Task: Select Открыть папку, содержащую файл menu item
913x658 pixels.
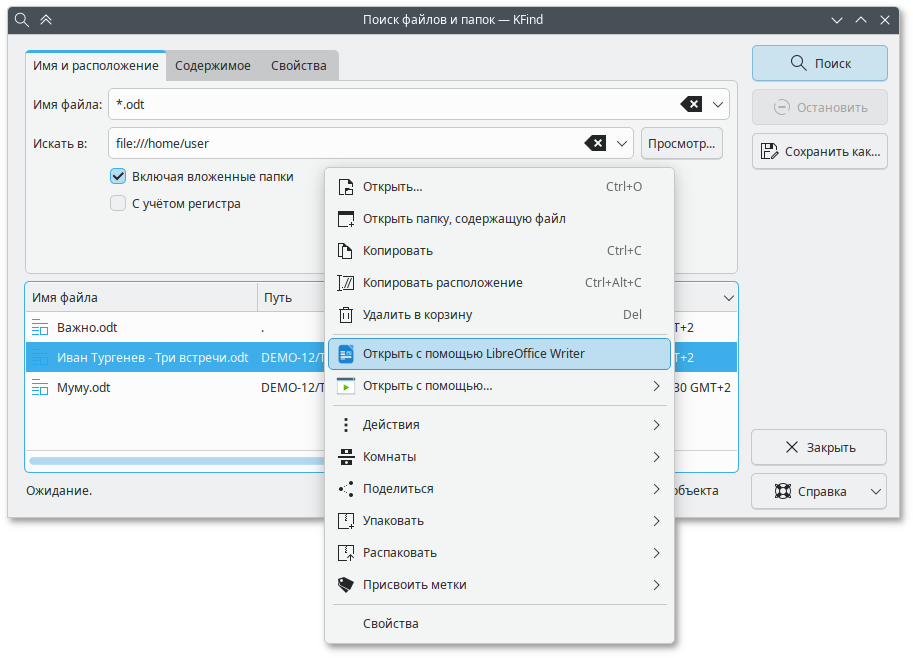Action: [463, 219]
